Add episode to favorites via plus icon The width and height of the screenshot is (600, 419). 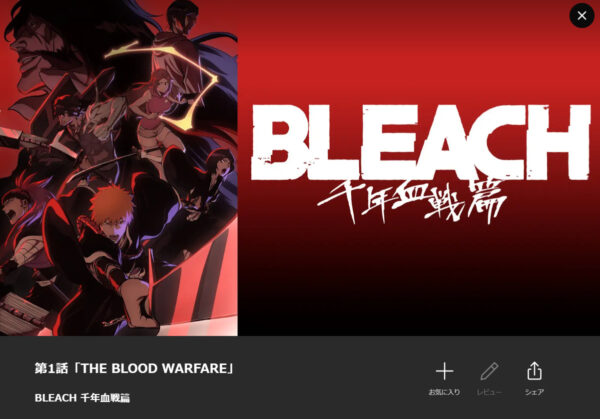point(444,371)
